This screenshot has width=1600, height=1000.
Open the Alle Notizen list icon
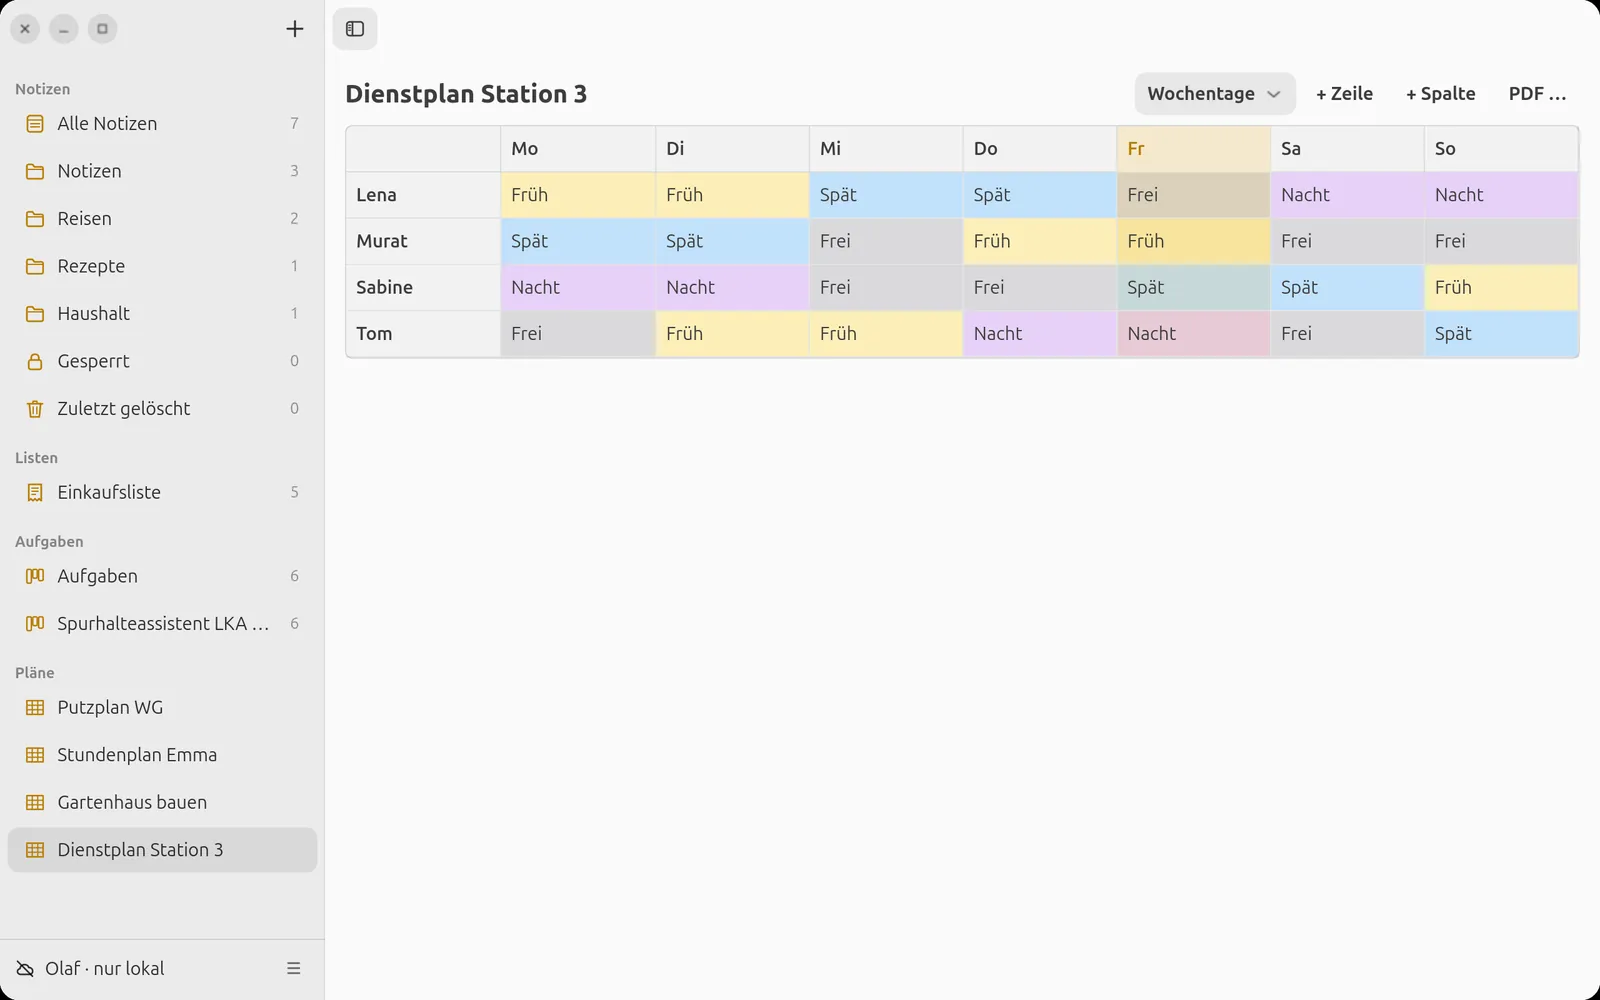pos(35,124)
